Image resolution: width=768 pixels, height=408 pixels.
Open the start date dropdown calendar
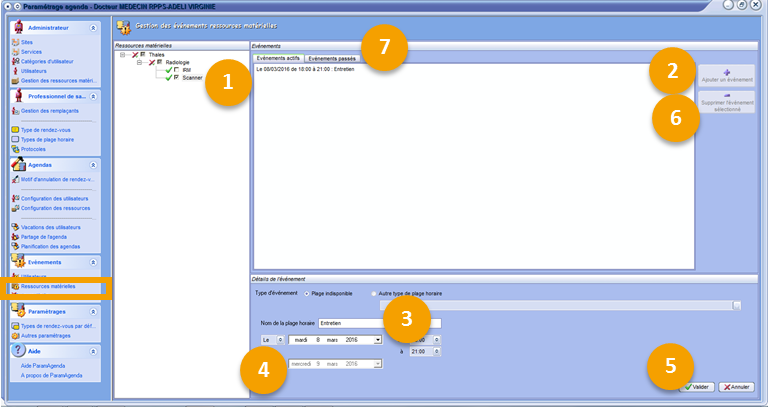(378, 339)
